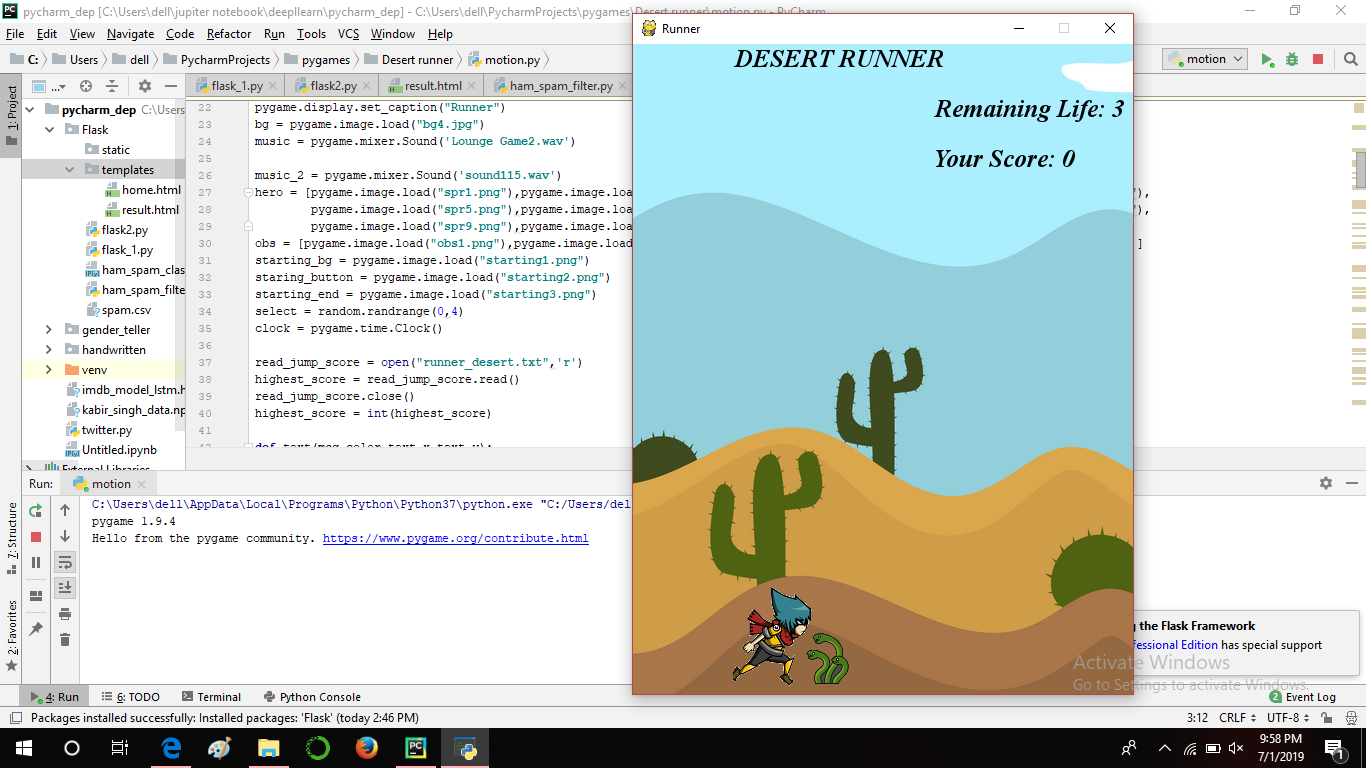The width and height of the screenshot is (1366, 768).
Task: Open the Refactor menu
Action: click(228, 33)
